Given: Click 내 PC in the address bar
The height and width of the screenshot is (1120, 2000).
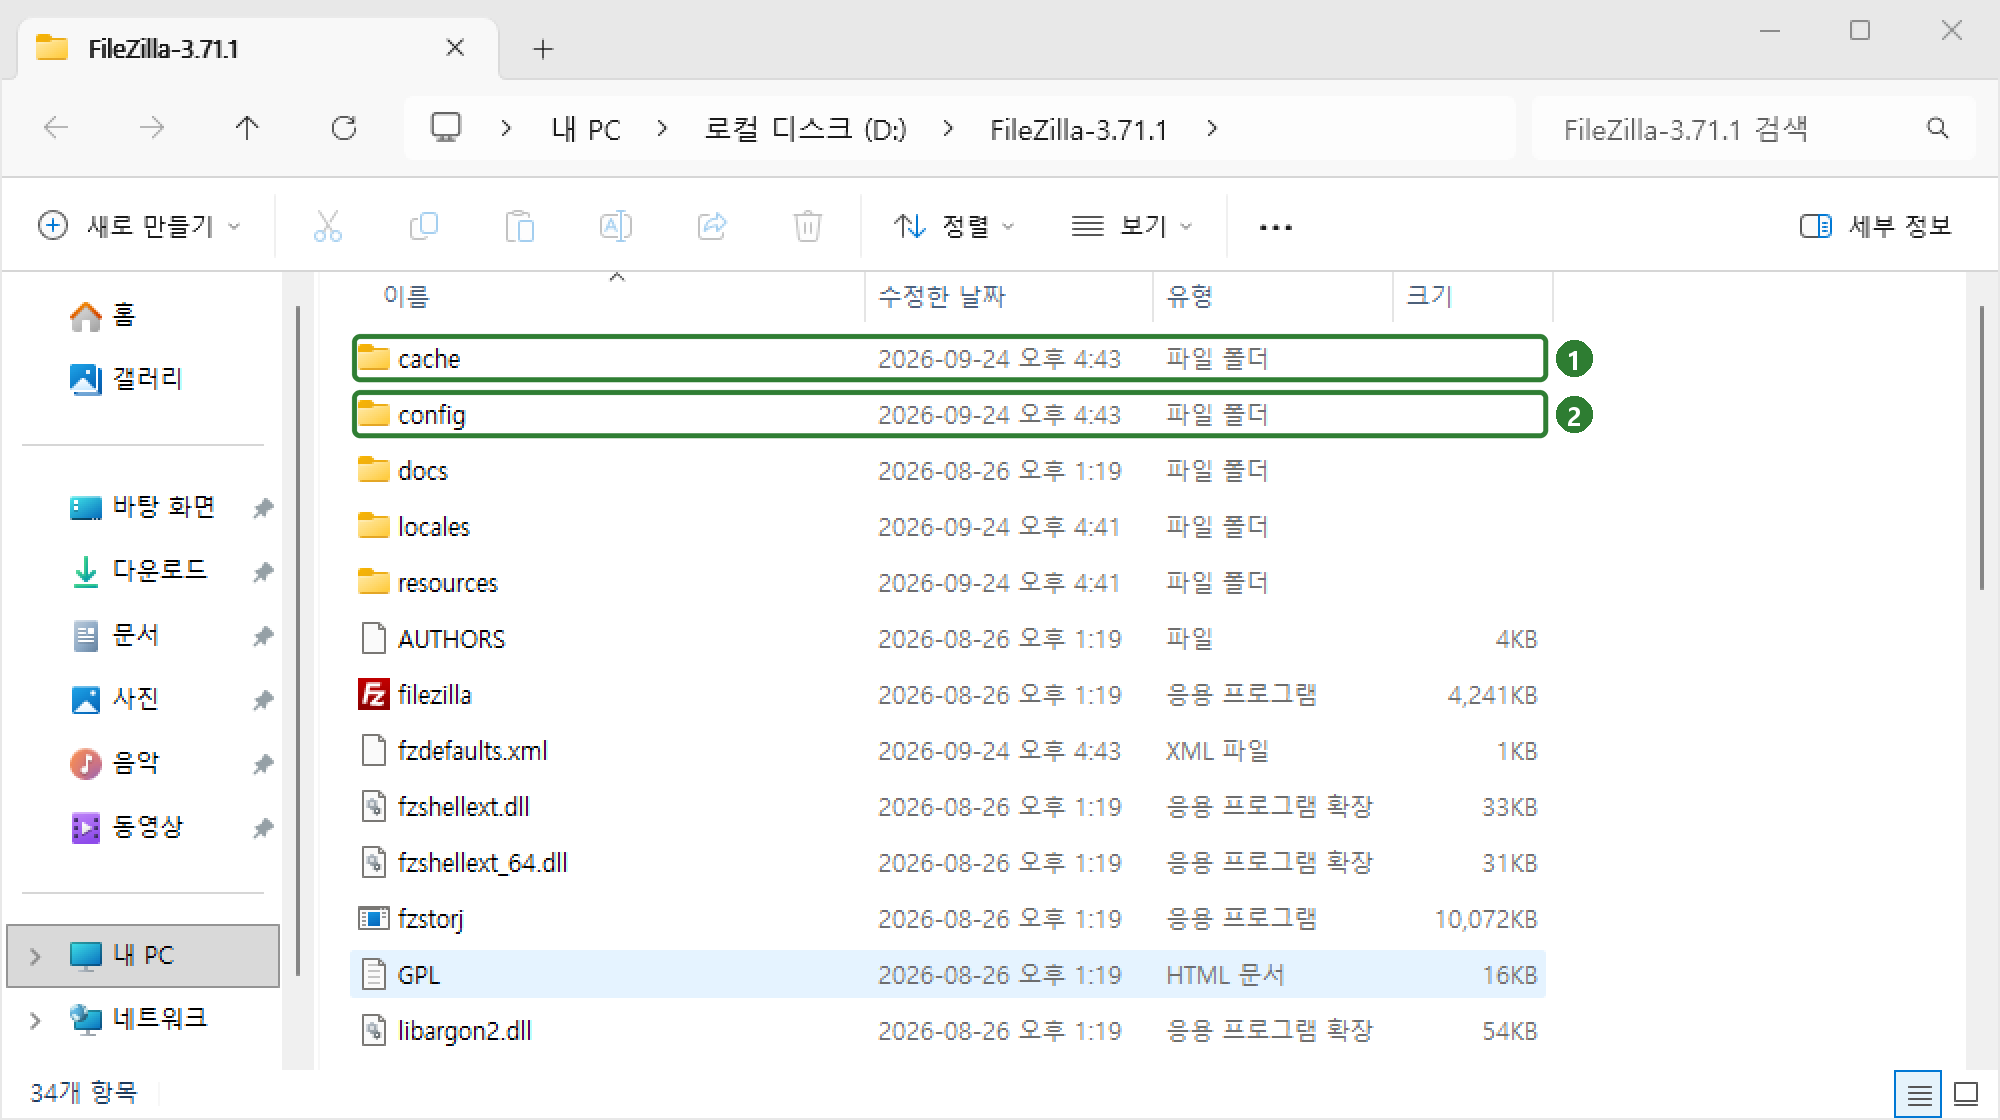Looking at the screenshot, I should coord(586,129).
